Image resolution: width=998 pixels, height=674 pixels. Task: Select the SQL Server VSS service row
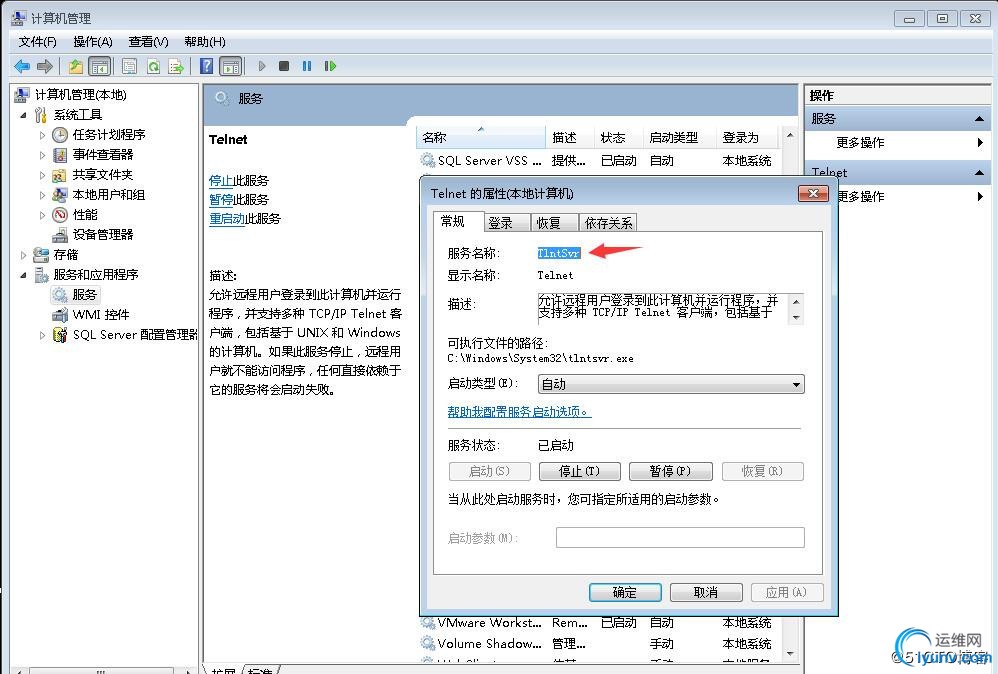point(598,160)
